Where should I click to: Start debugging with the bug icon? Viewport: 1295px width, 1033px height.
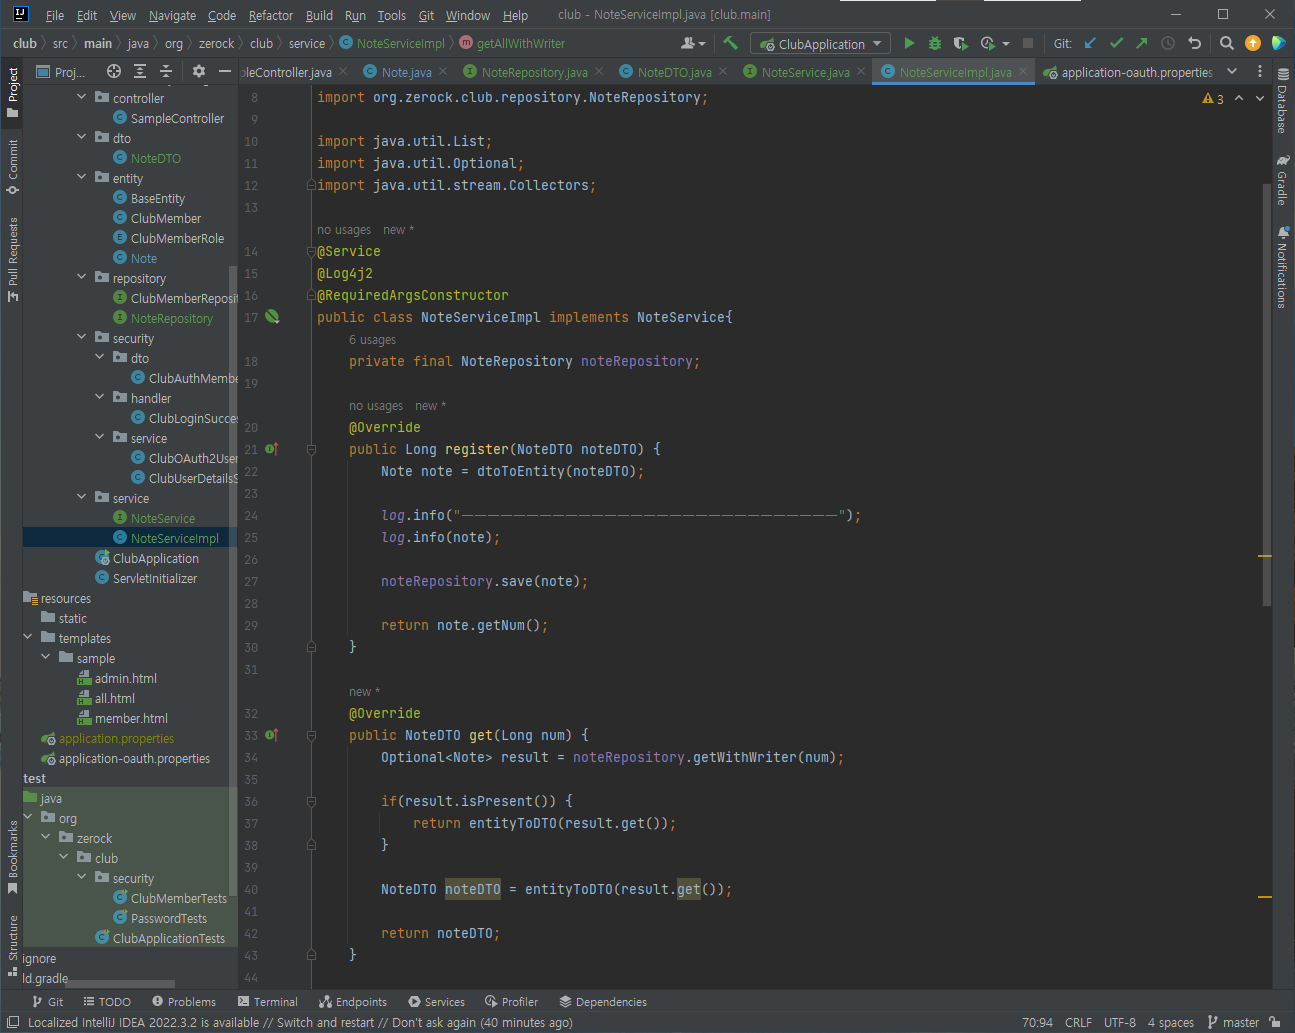point(935,43)
